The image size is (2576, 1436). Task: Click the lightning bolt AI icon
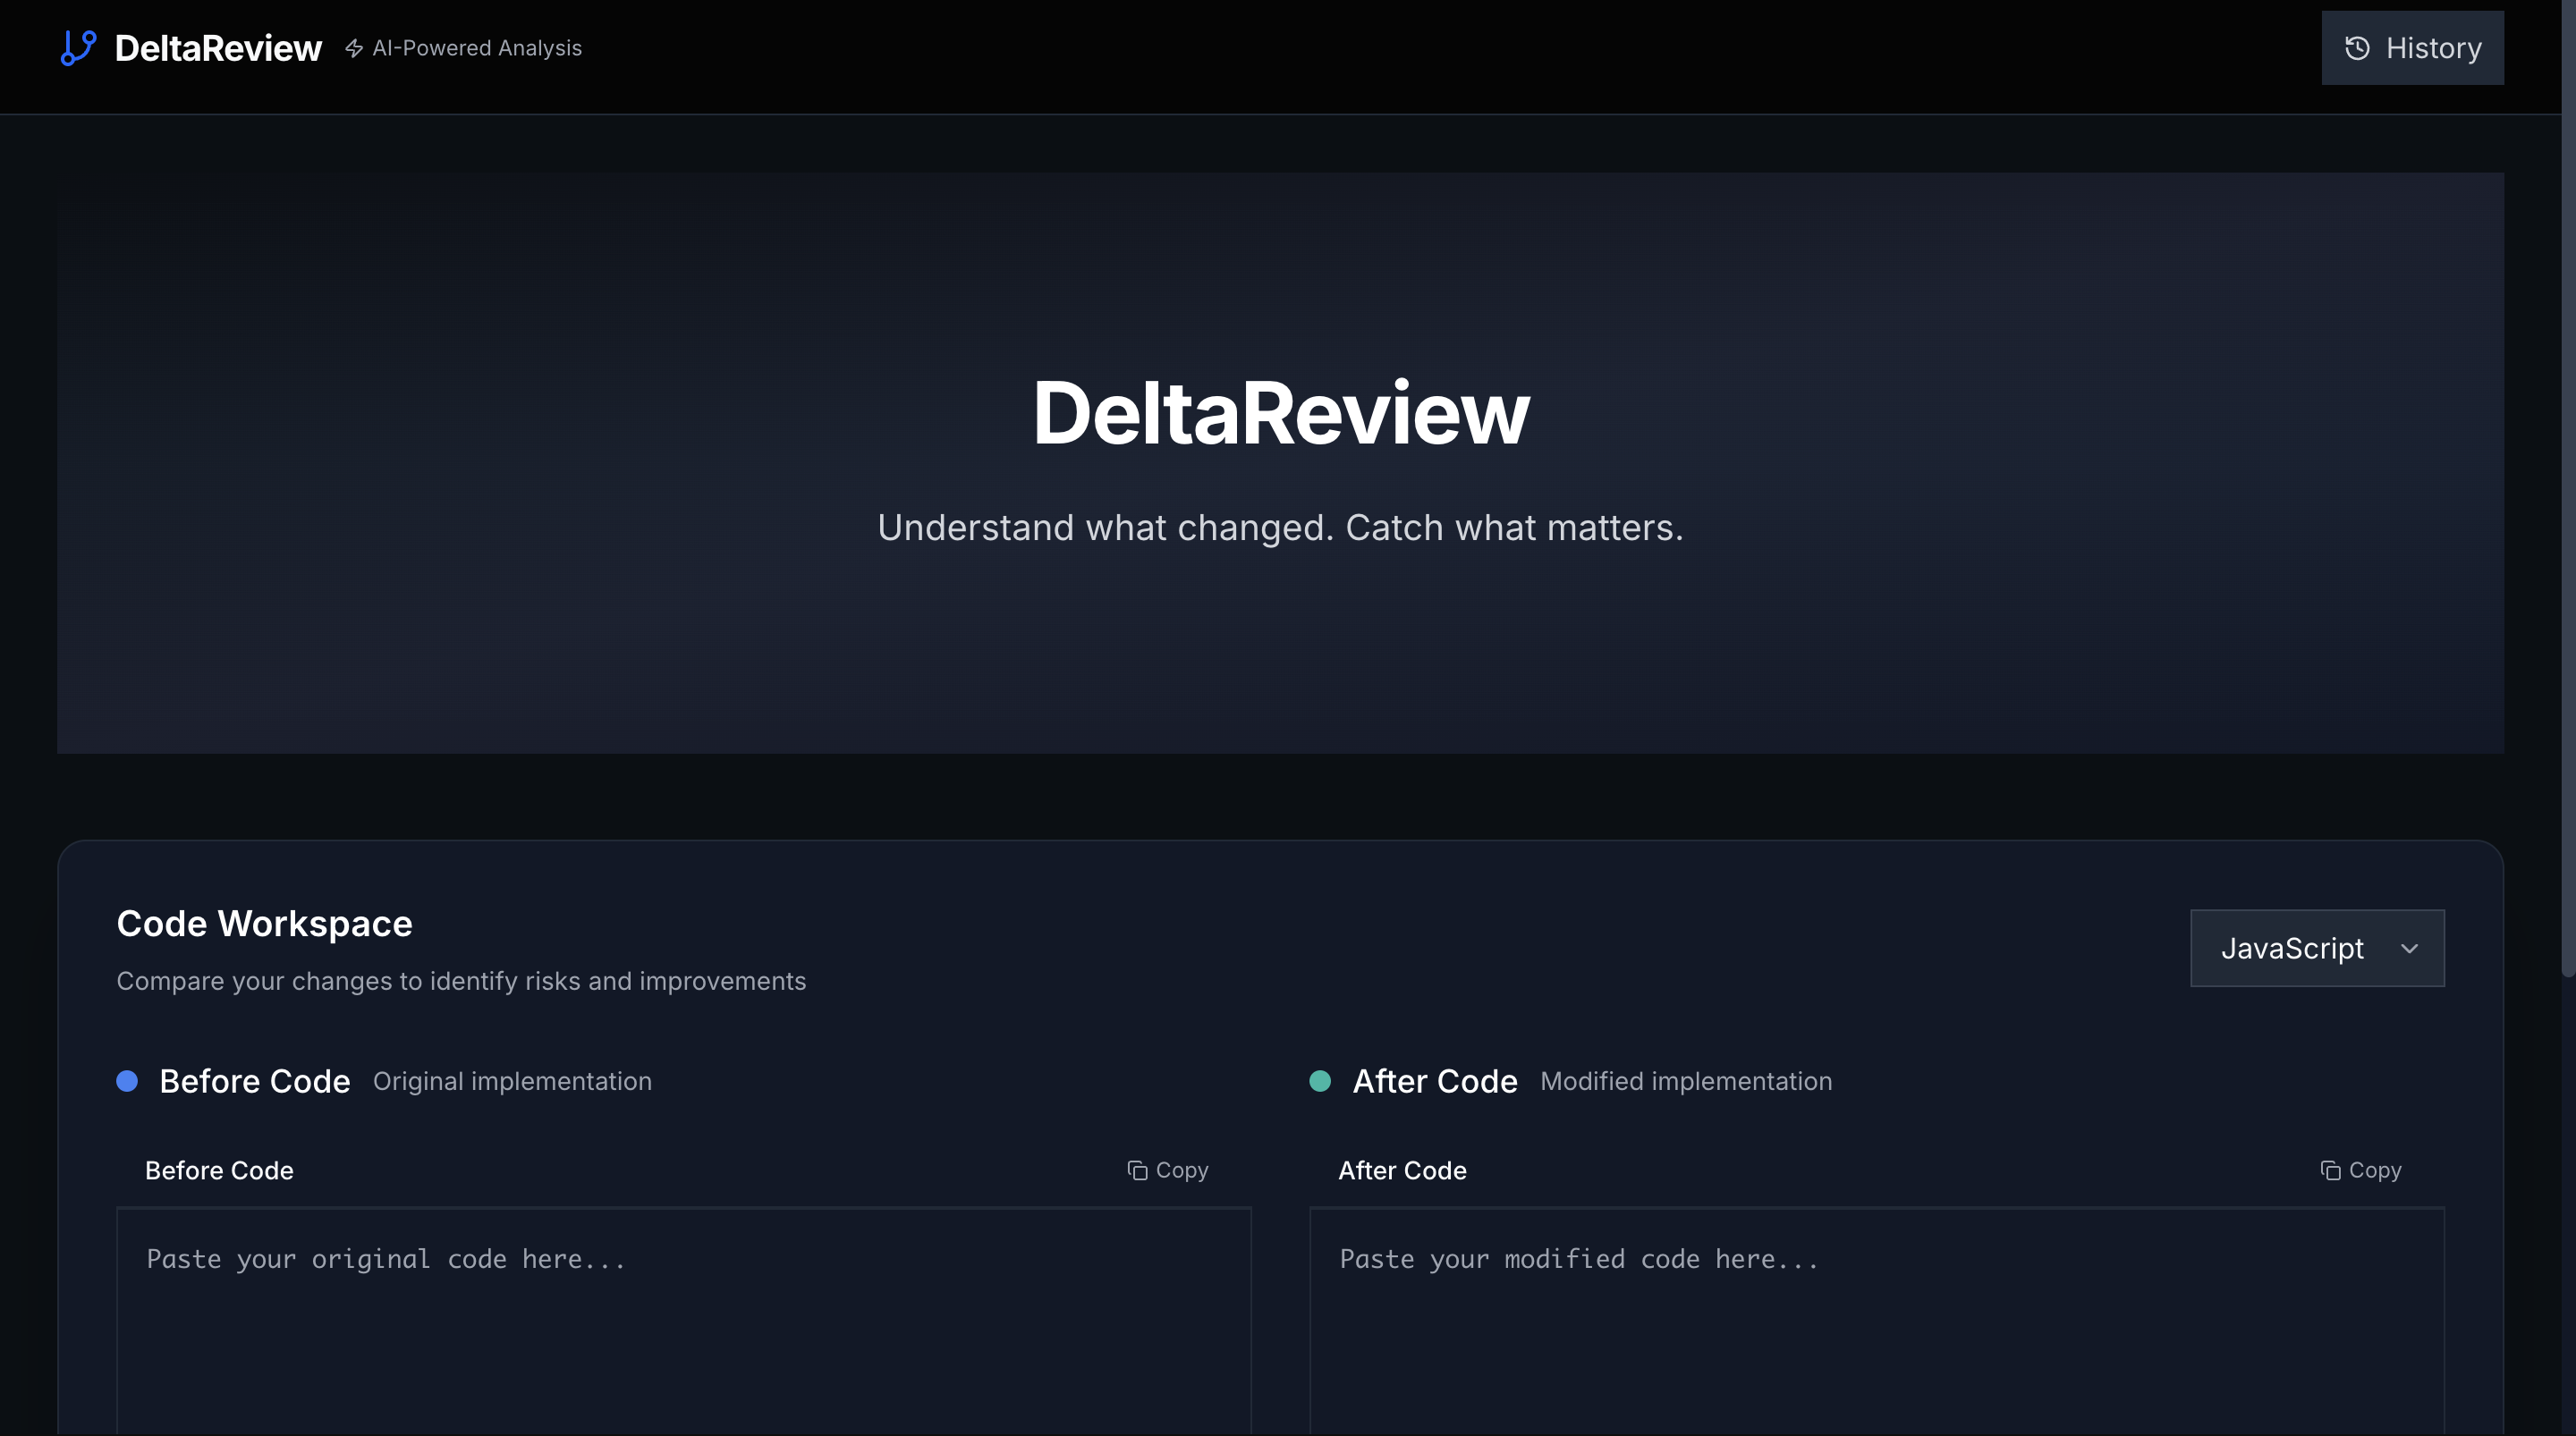point(354,48)
